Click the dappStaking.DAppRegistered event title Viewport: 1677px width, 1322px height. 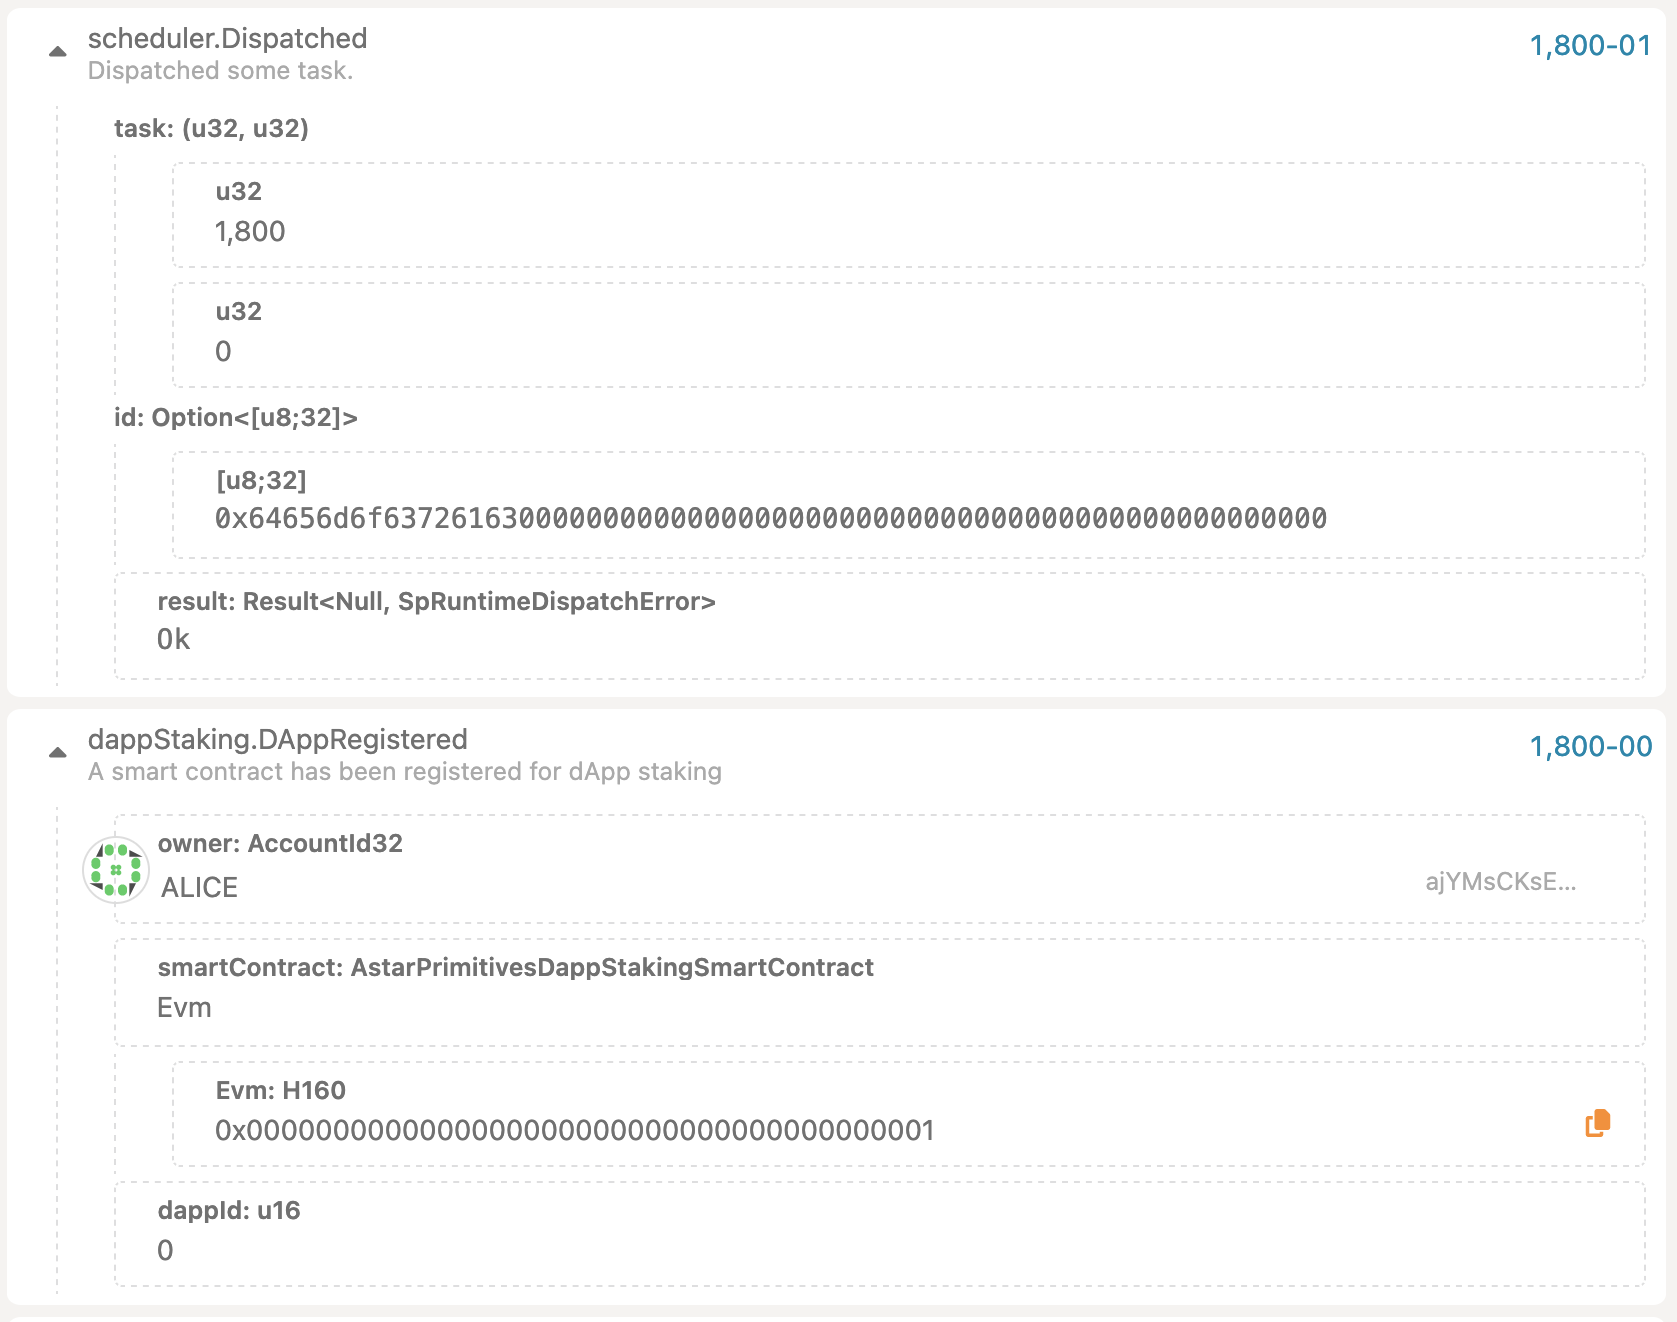pyautogui.click(x=277, y=740)
